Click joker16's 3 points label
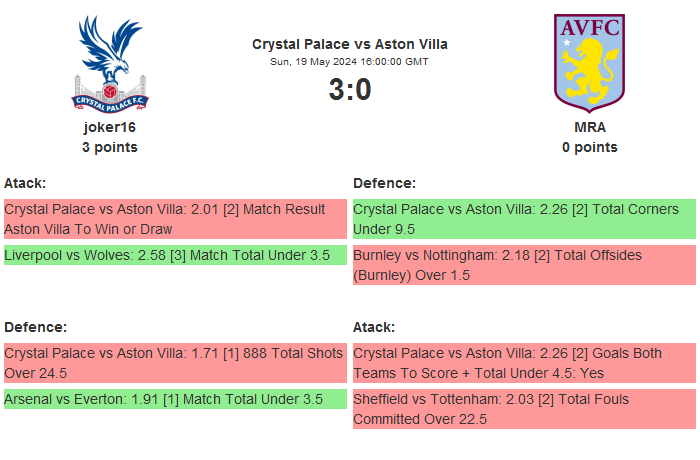 tap(110, 147)
